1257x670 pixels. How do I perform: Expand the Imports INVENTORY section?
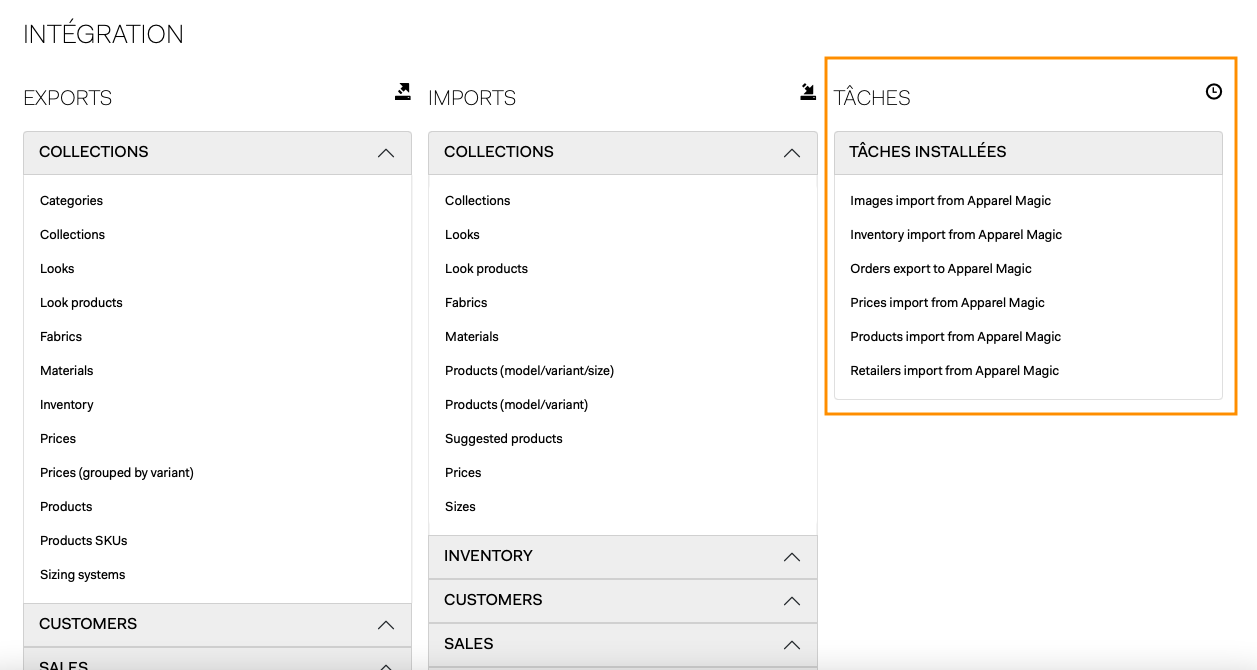pyautogui.click(x=622, y=557)
